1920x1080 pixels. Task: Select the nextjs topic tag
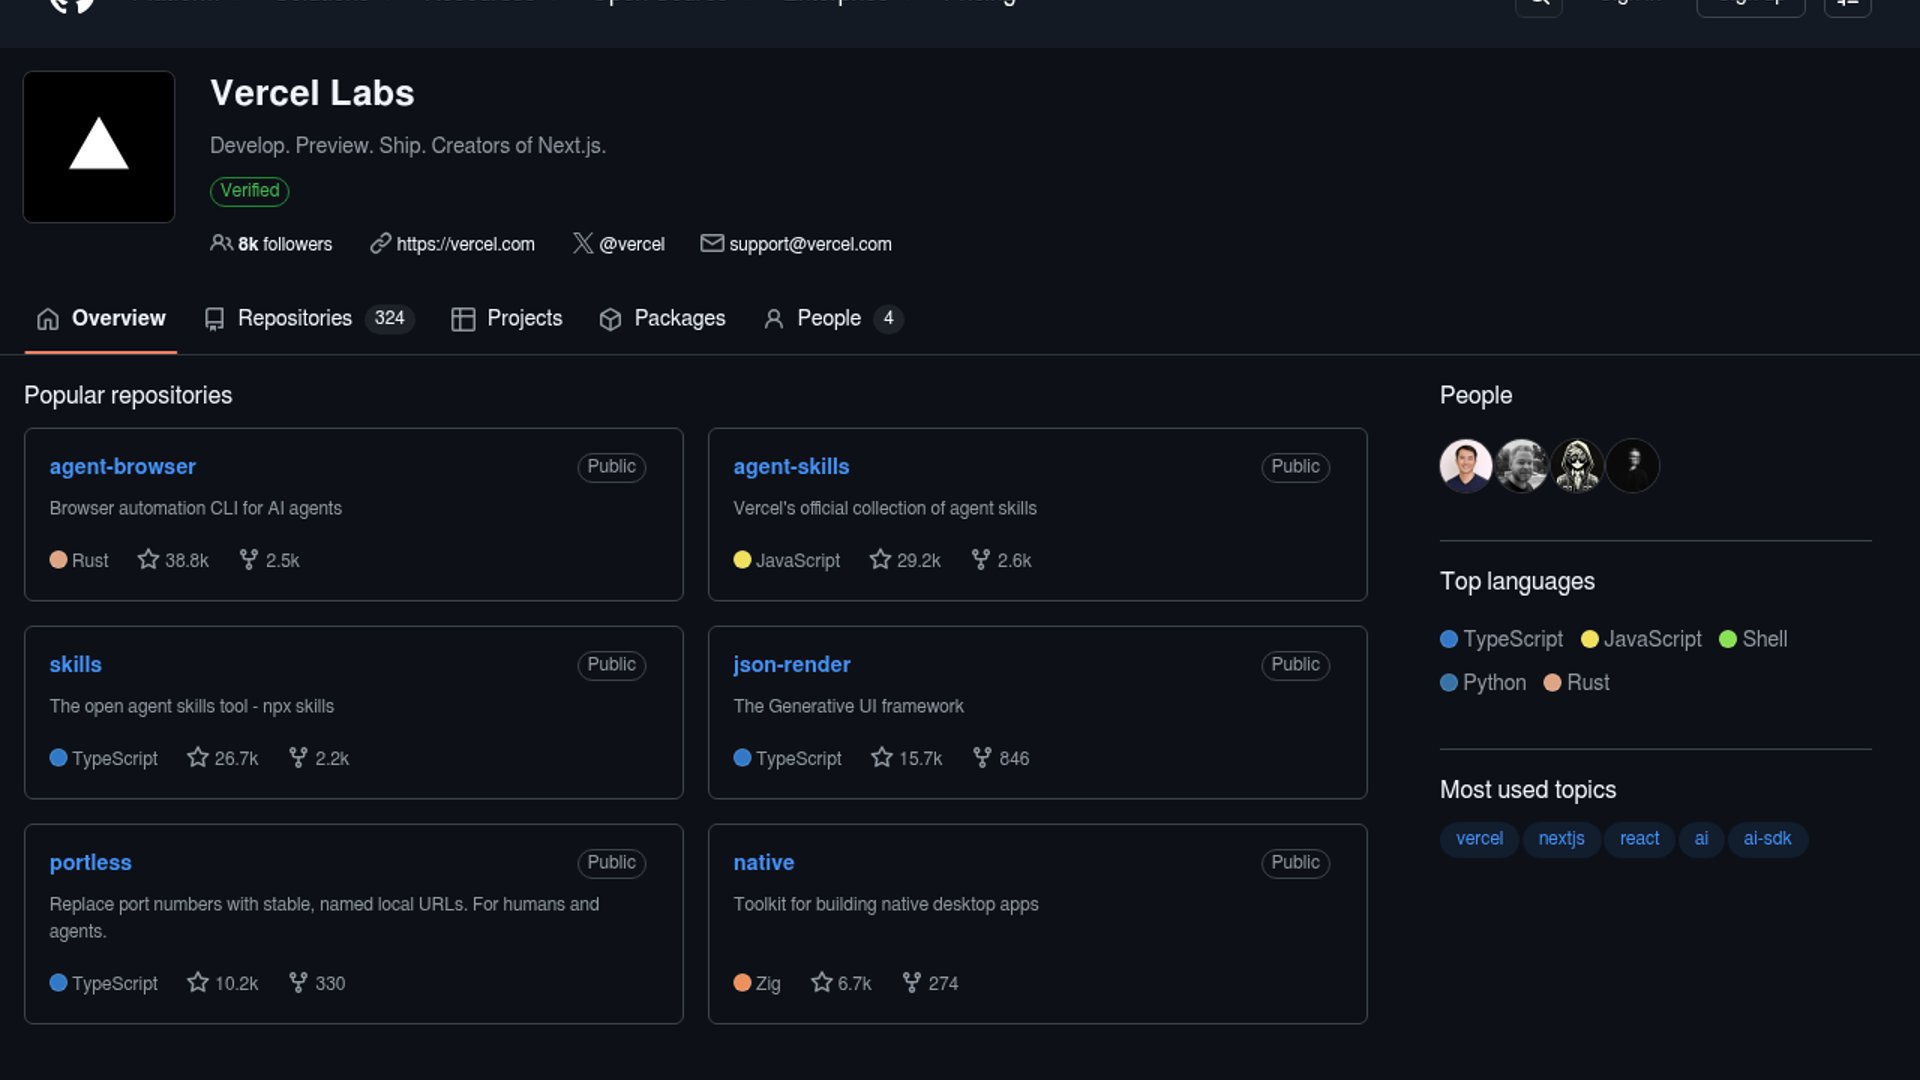[x=1561, y=839]
